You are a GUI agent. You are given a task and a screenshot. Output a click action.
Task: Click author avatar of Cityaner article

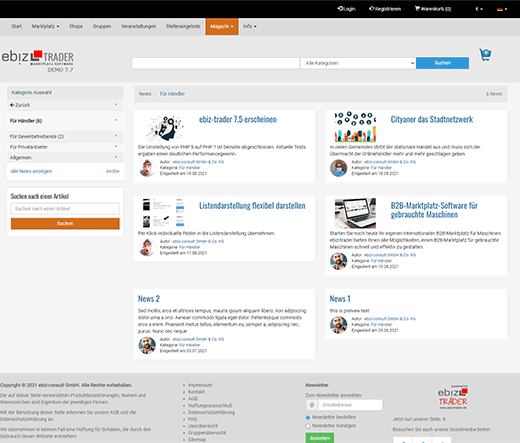click(339, 168)
